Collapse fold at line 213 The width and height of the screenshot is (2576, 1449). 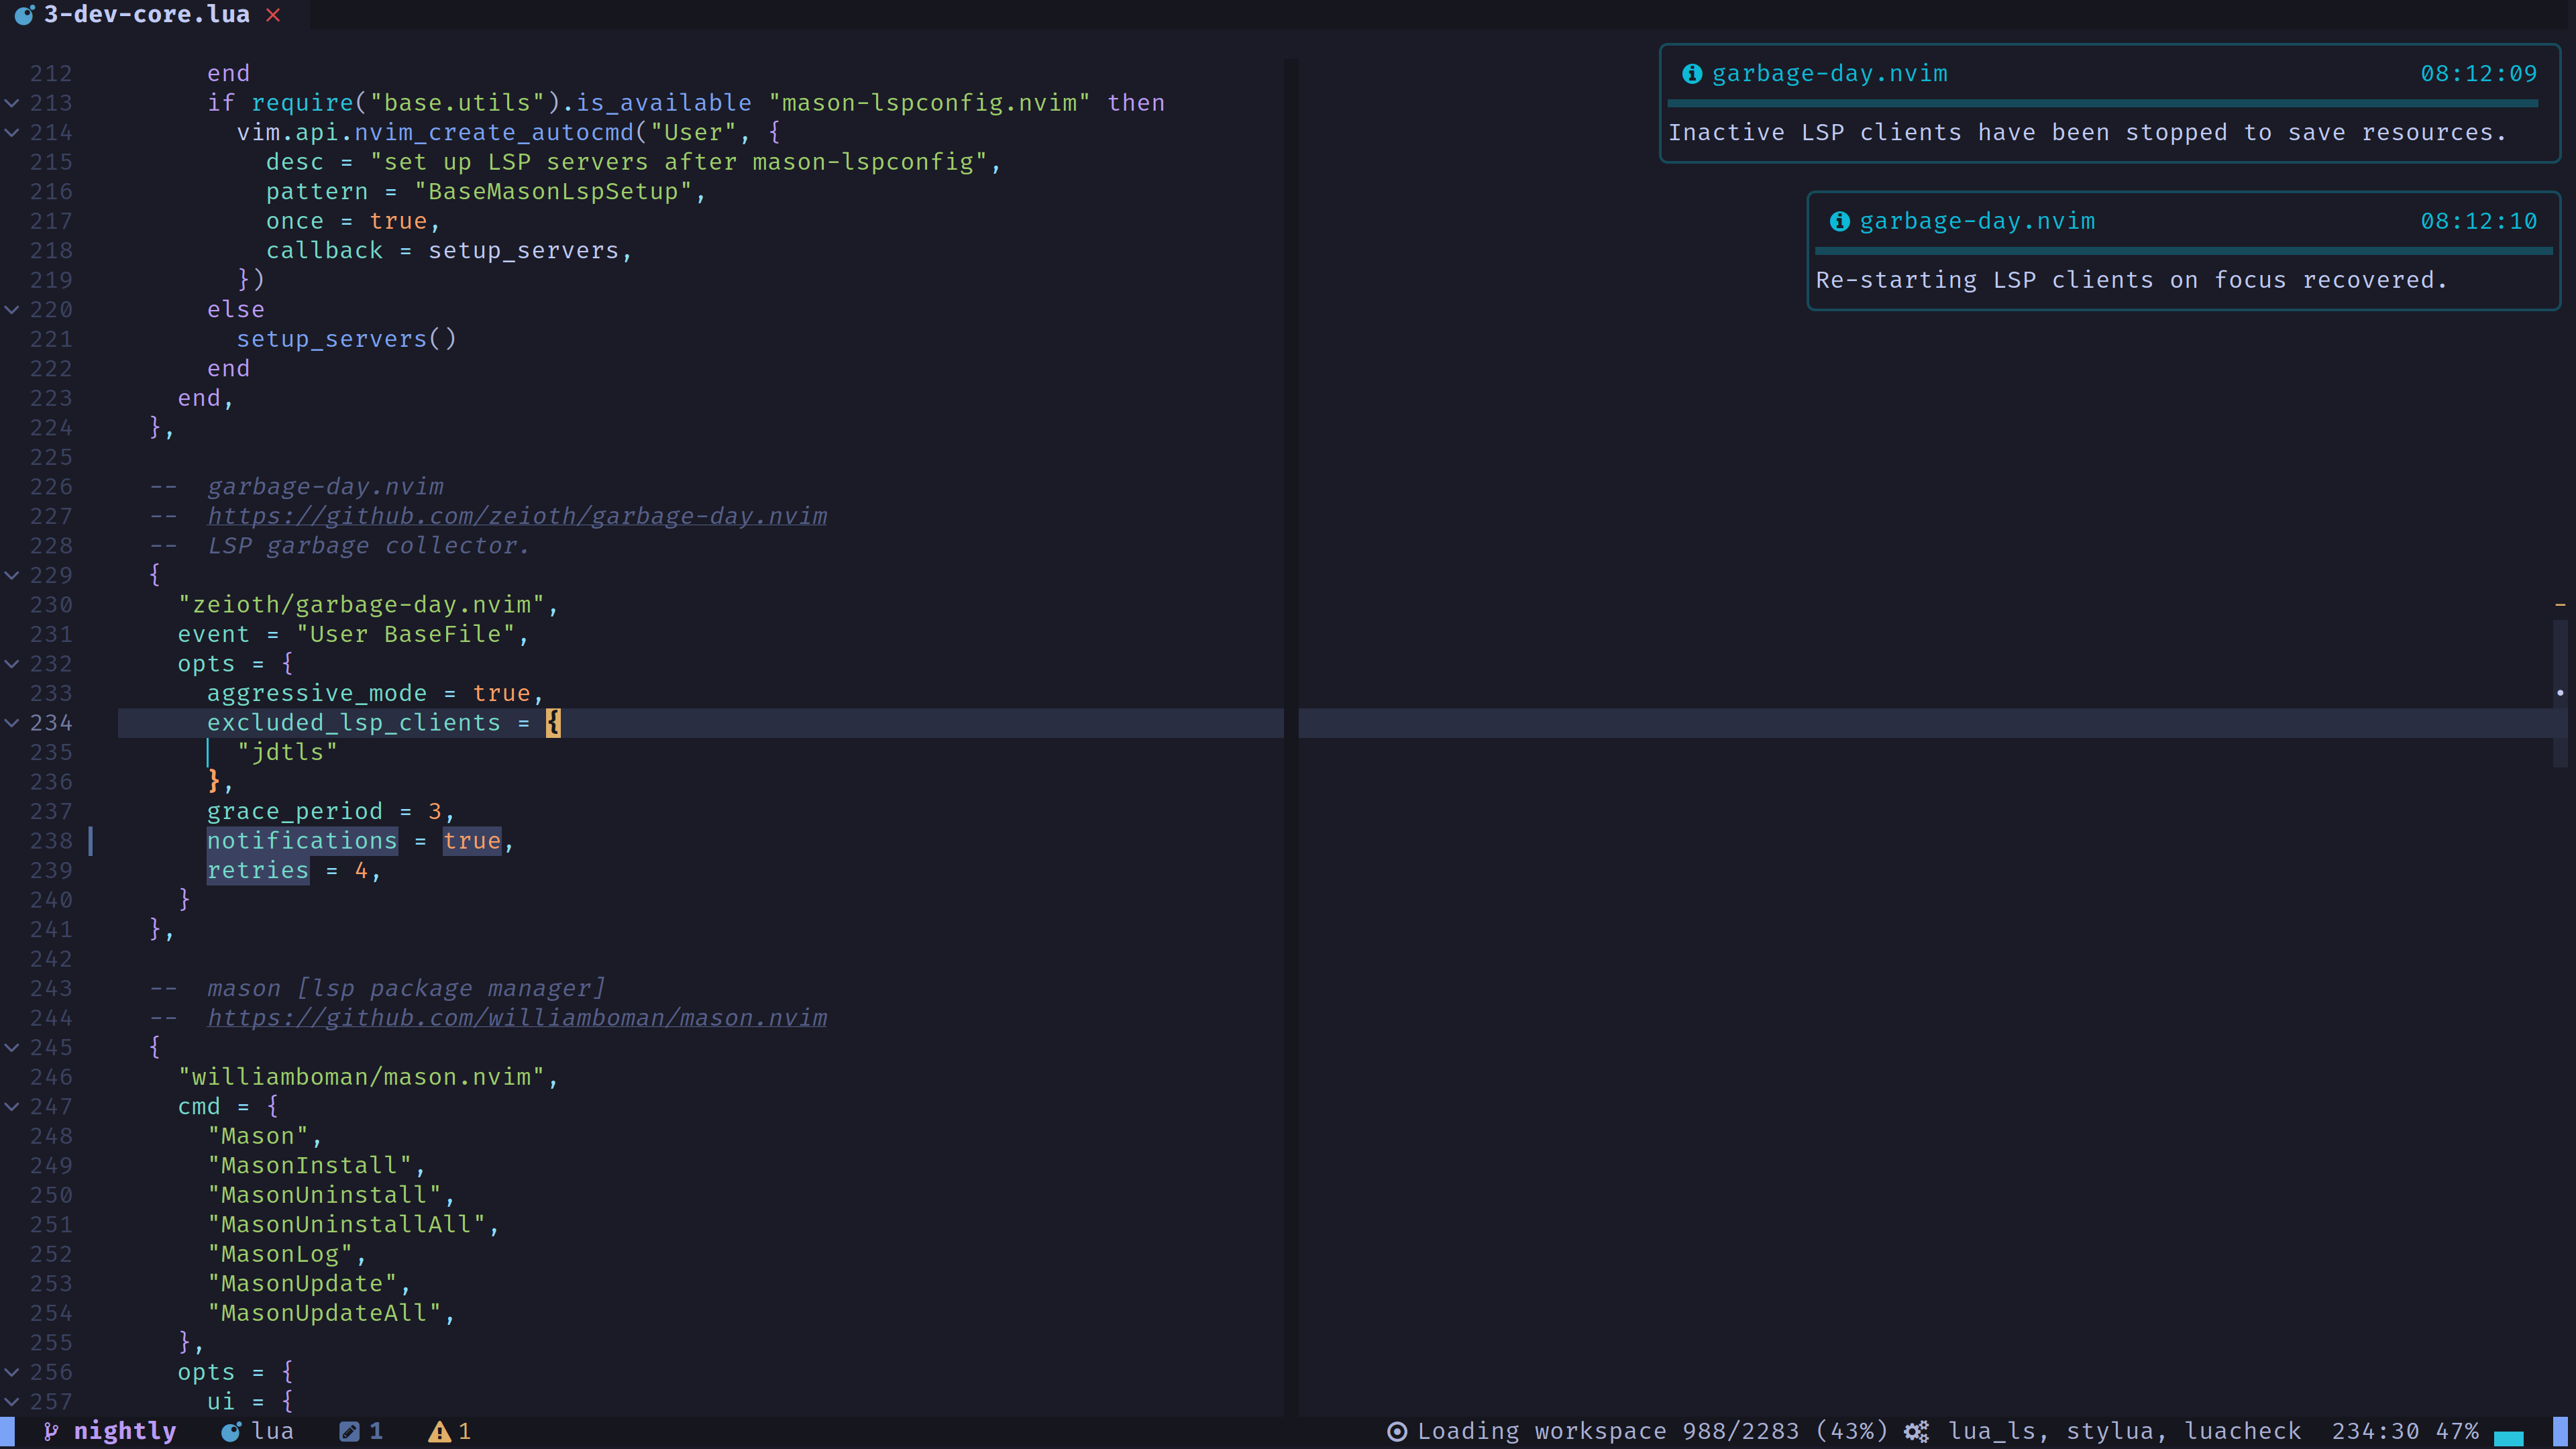click(12, 103)
